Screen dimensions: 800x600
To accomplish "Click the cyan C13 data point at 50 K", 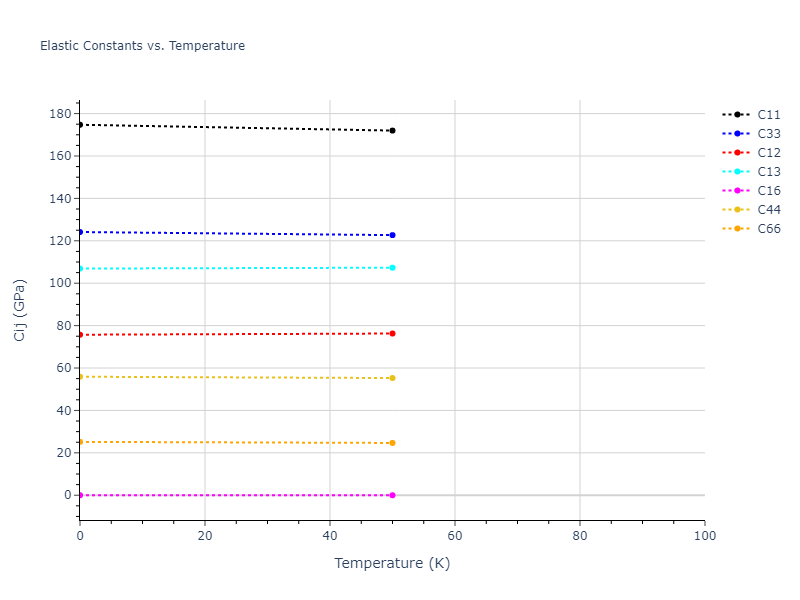I will pyautogui.click(x=392, y=268).
